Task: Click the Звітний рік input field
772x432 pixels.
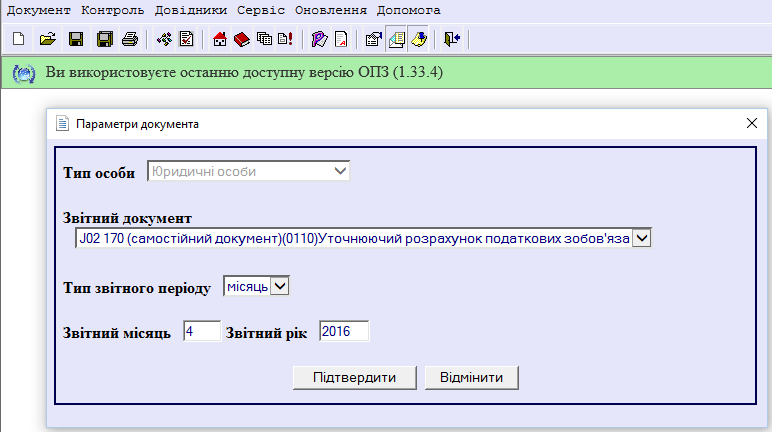Action: (x=344, y=331)
